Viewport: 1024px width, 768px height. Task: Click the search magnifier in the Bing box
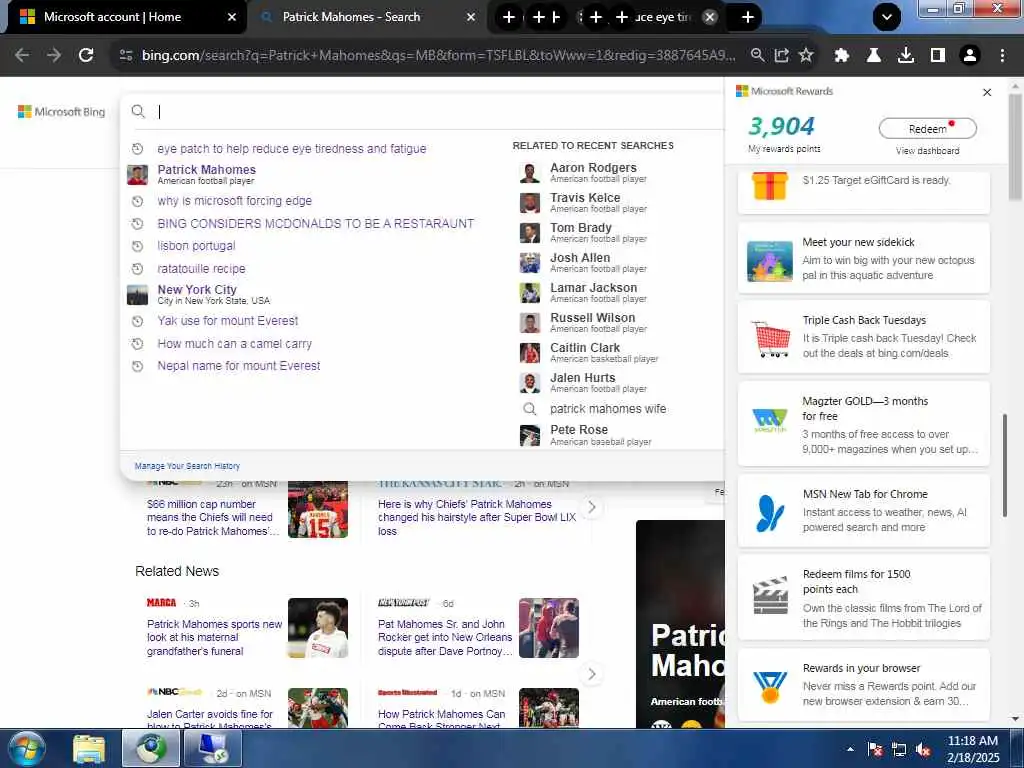[138, 111]
